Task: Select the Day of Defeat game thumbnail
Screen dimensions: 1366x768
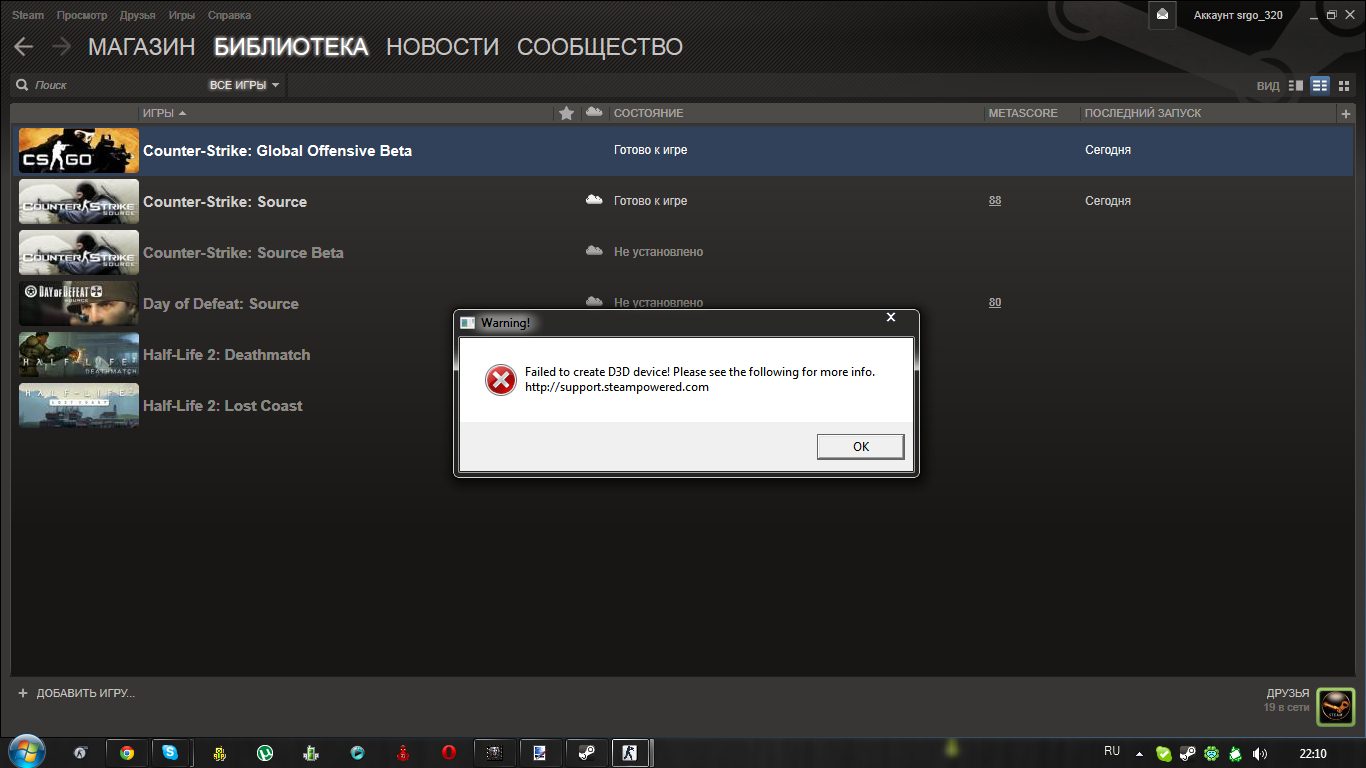Action: pos(79,303)
